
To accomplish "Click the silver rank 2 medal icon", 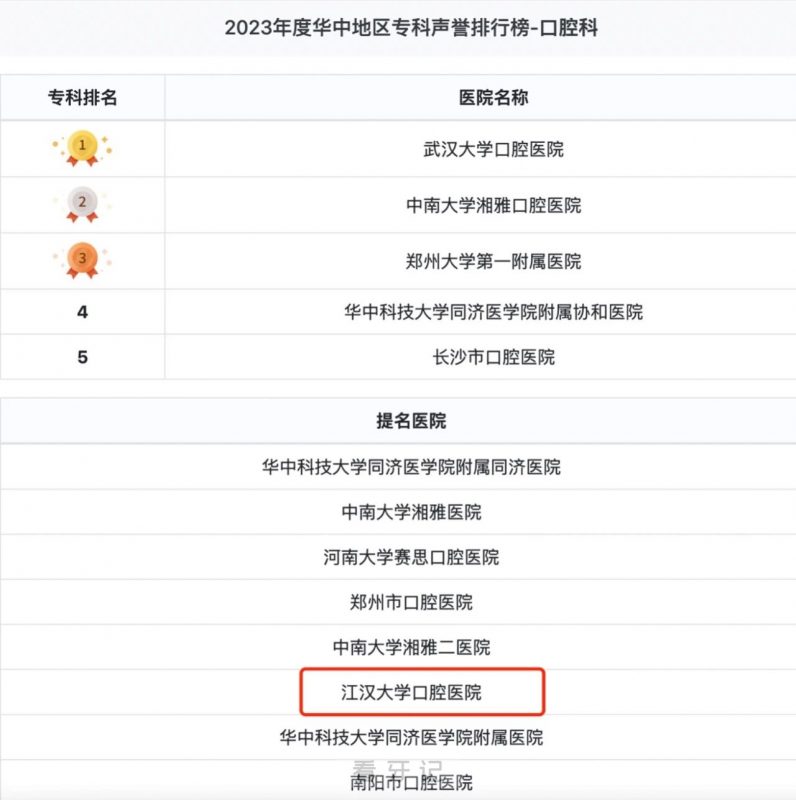I will [82, 205].
